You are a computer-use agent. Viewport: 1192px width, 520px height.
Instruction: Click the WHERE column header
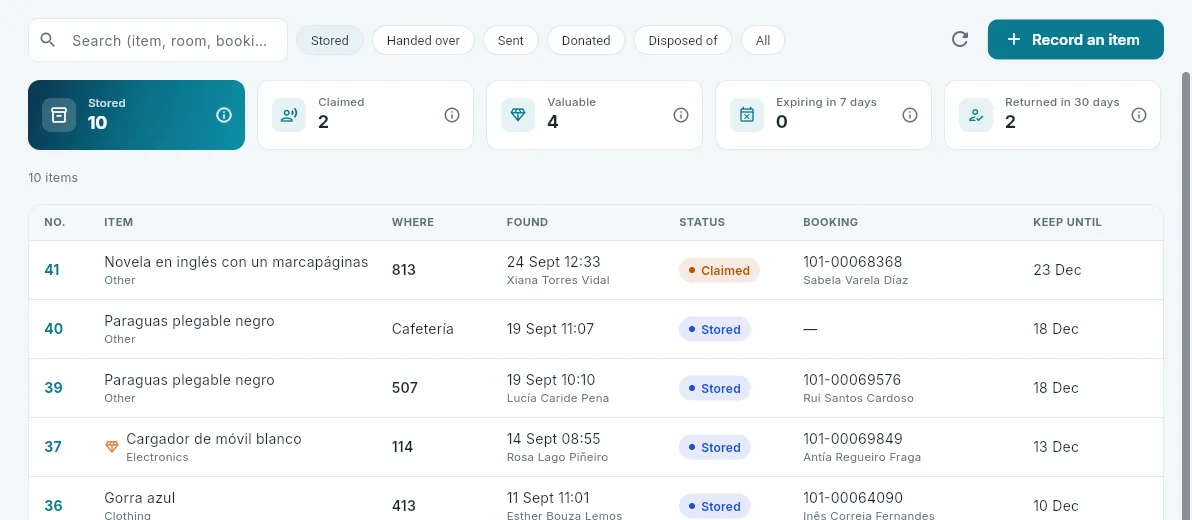[413, 222]
